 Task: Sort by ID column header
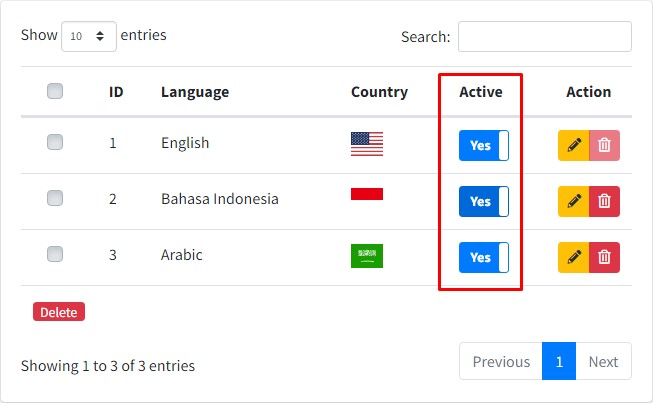pos(116,92)
